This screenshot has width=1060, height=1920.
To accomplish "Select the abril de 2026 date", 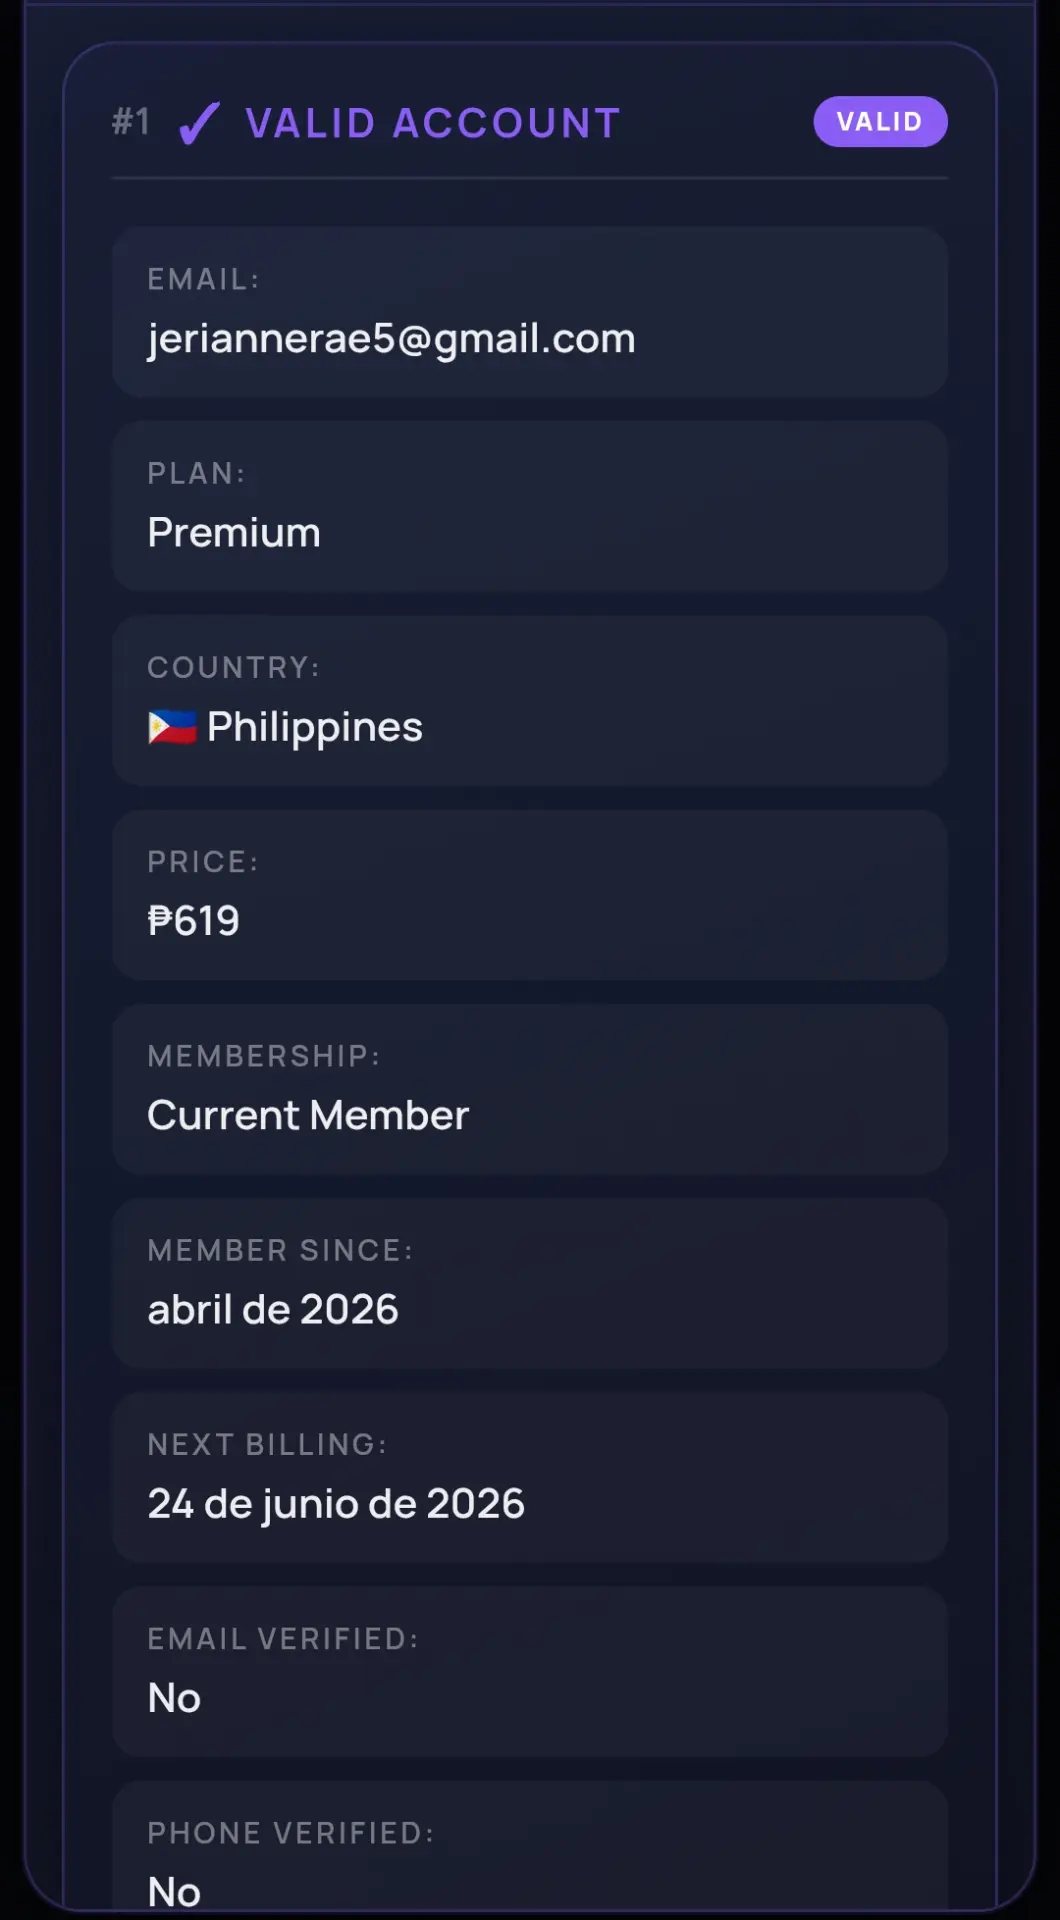I will pos(273,1309).
